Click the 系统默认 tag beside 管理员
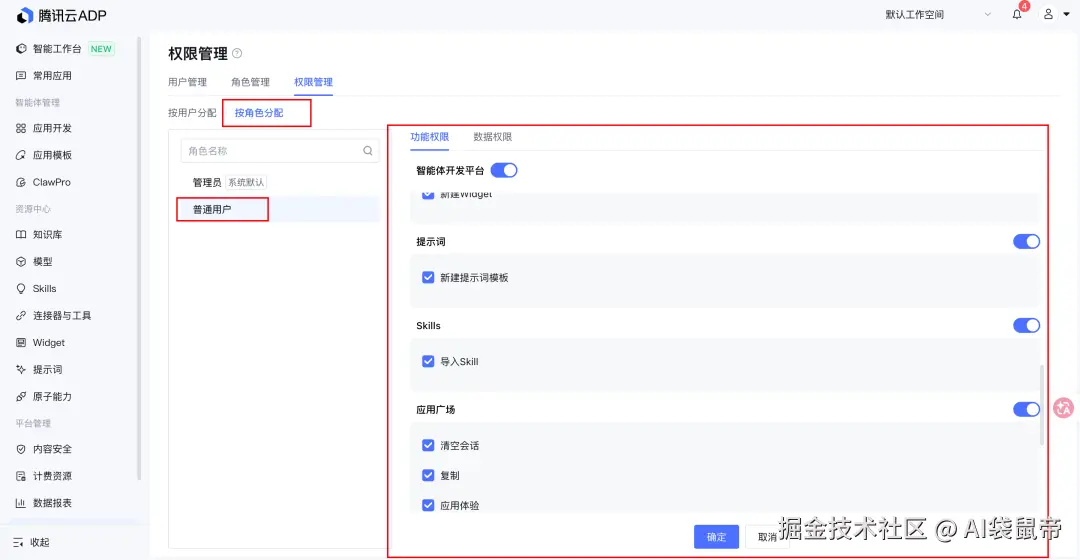This screenshot has height=560, width=1080. [x=246, y=183]
